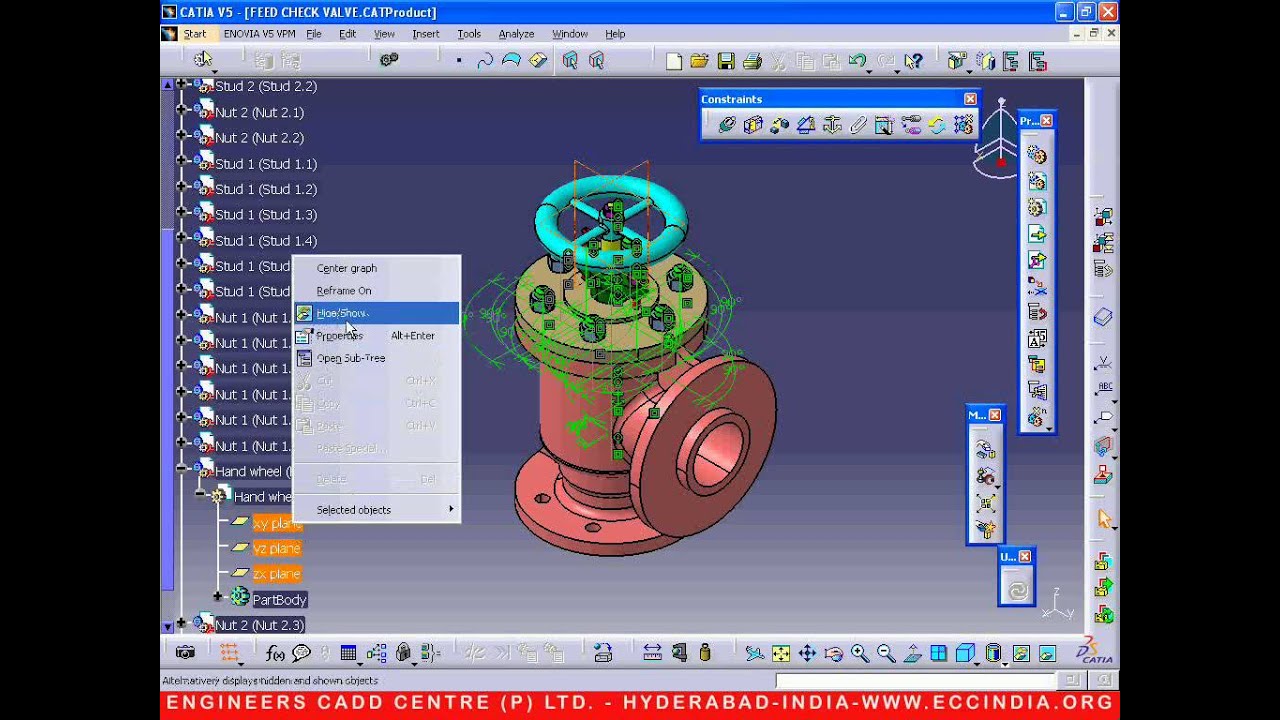Screen dimensions: 1280x720
Task: Select the xy plane tree item
Action: click(x=277, y=523)
